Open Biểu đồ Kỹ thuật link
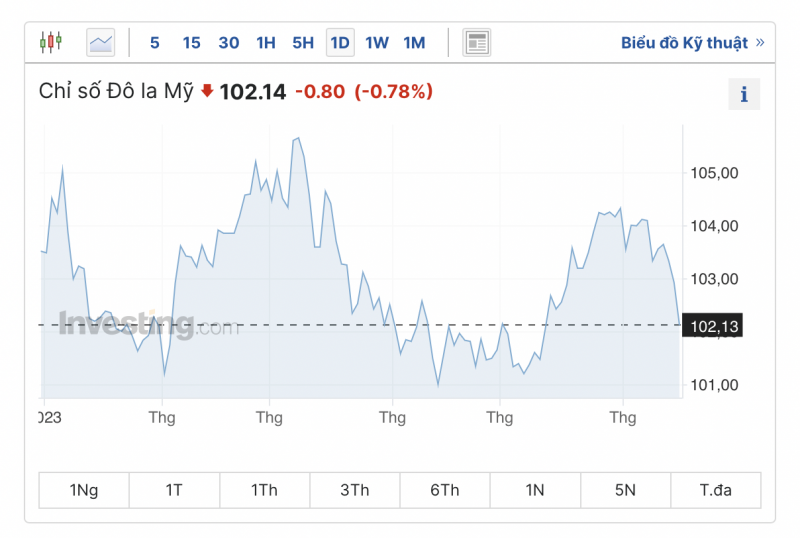This screenshot has width=800, height=538. coord(684,42)
